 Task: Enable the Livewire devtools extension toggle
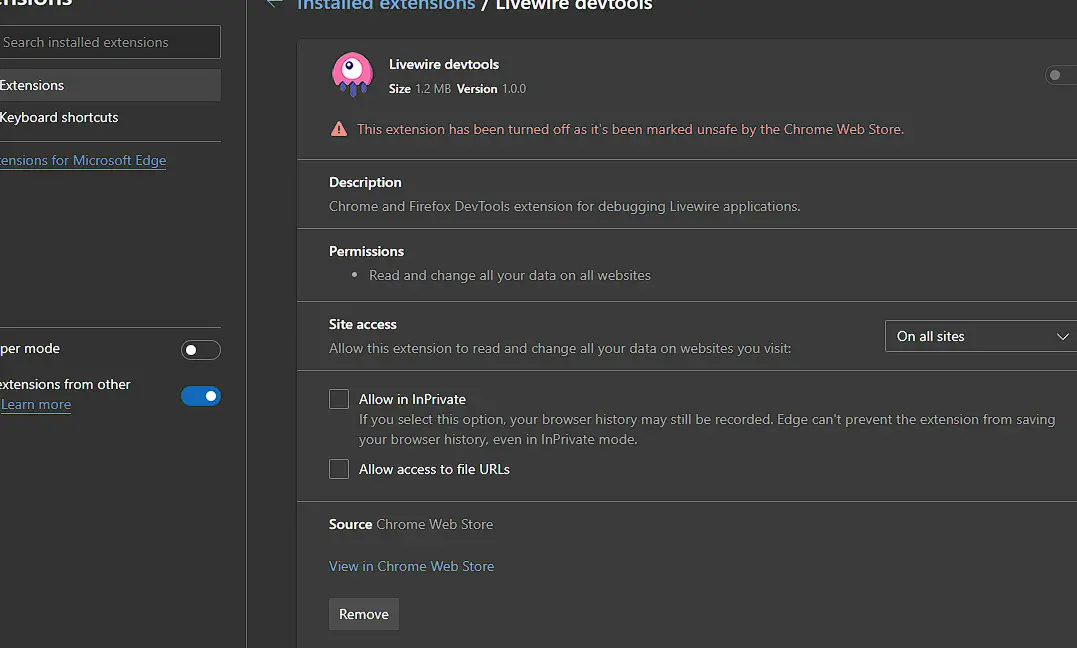click(1061, 75)
